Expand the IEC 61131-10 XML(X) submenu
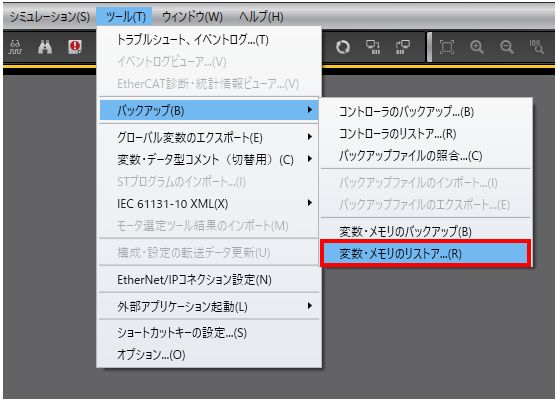Image resolution: width=557 pixels, height=401 pixels. (x=209, y=204)
